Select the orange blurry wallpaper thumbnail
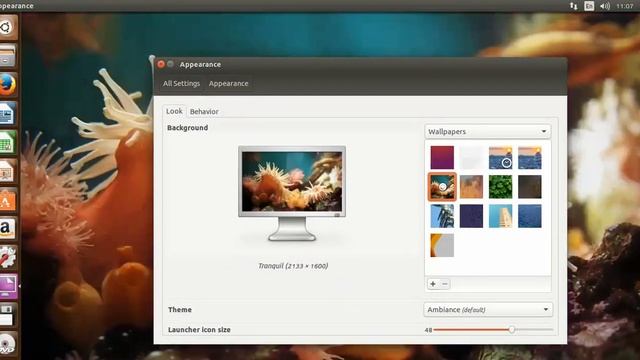Viewport: 640px width, 360px height. click(x=471, y=187)
